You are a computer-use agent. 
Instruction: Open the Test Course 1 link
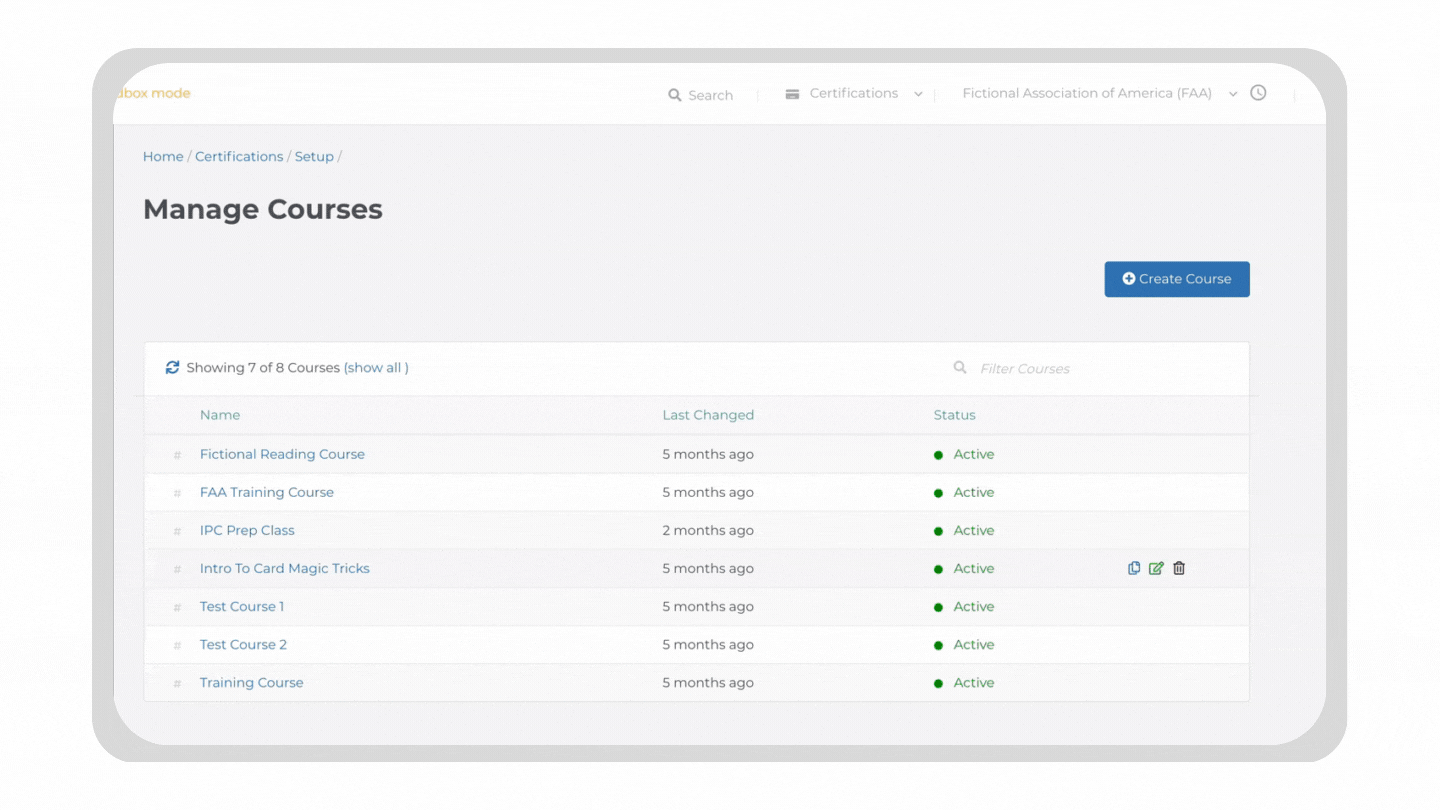pos(242,606)
